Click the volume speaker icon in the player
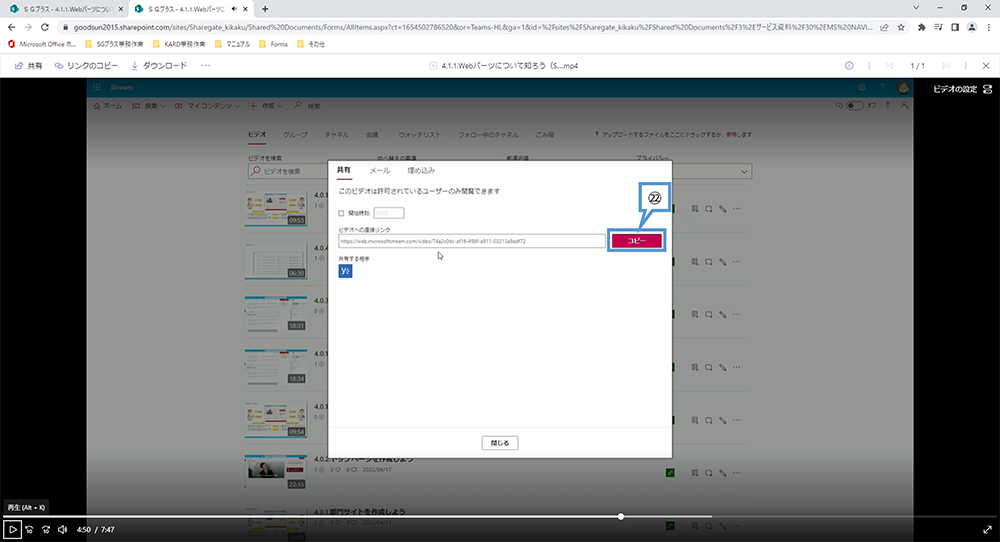The width and height of the screenshot is (1000, 542). (62, 529)
